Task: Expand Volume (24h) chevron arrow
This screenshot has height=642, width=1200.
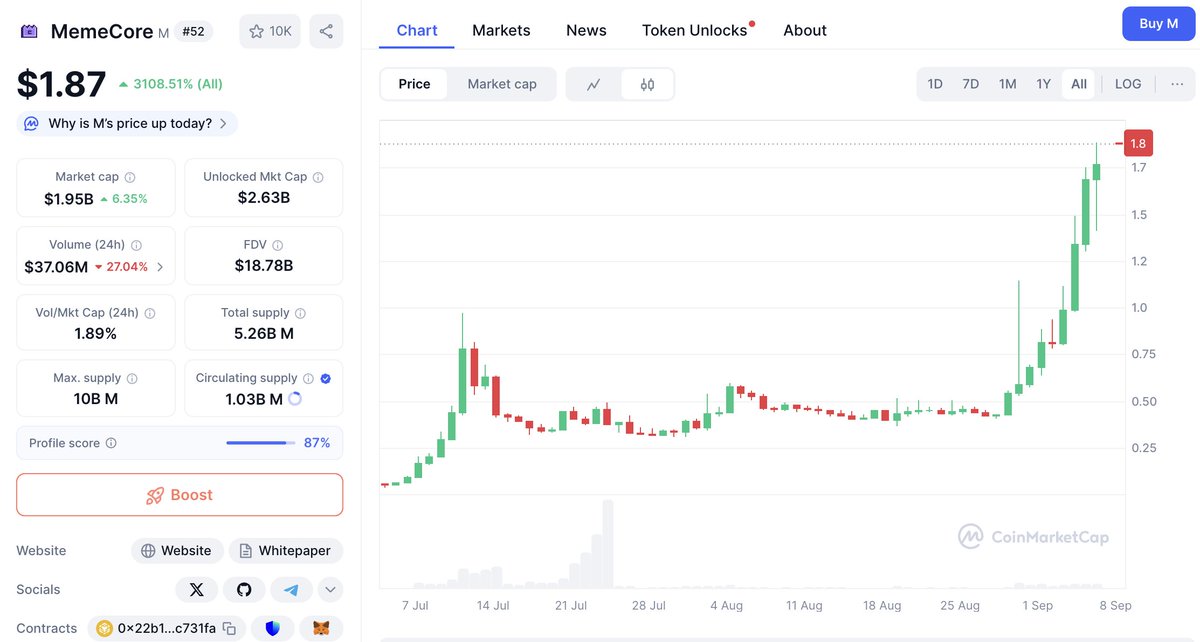Action: tap(161, 267)
